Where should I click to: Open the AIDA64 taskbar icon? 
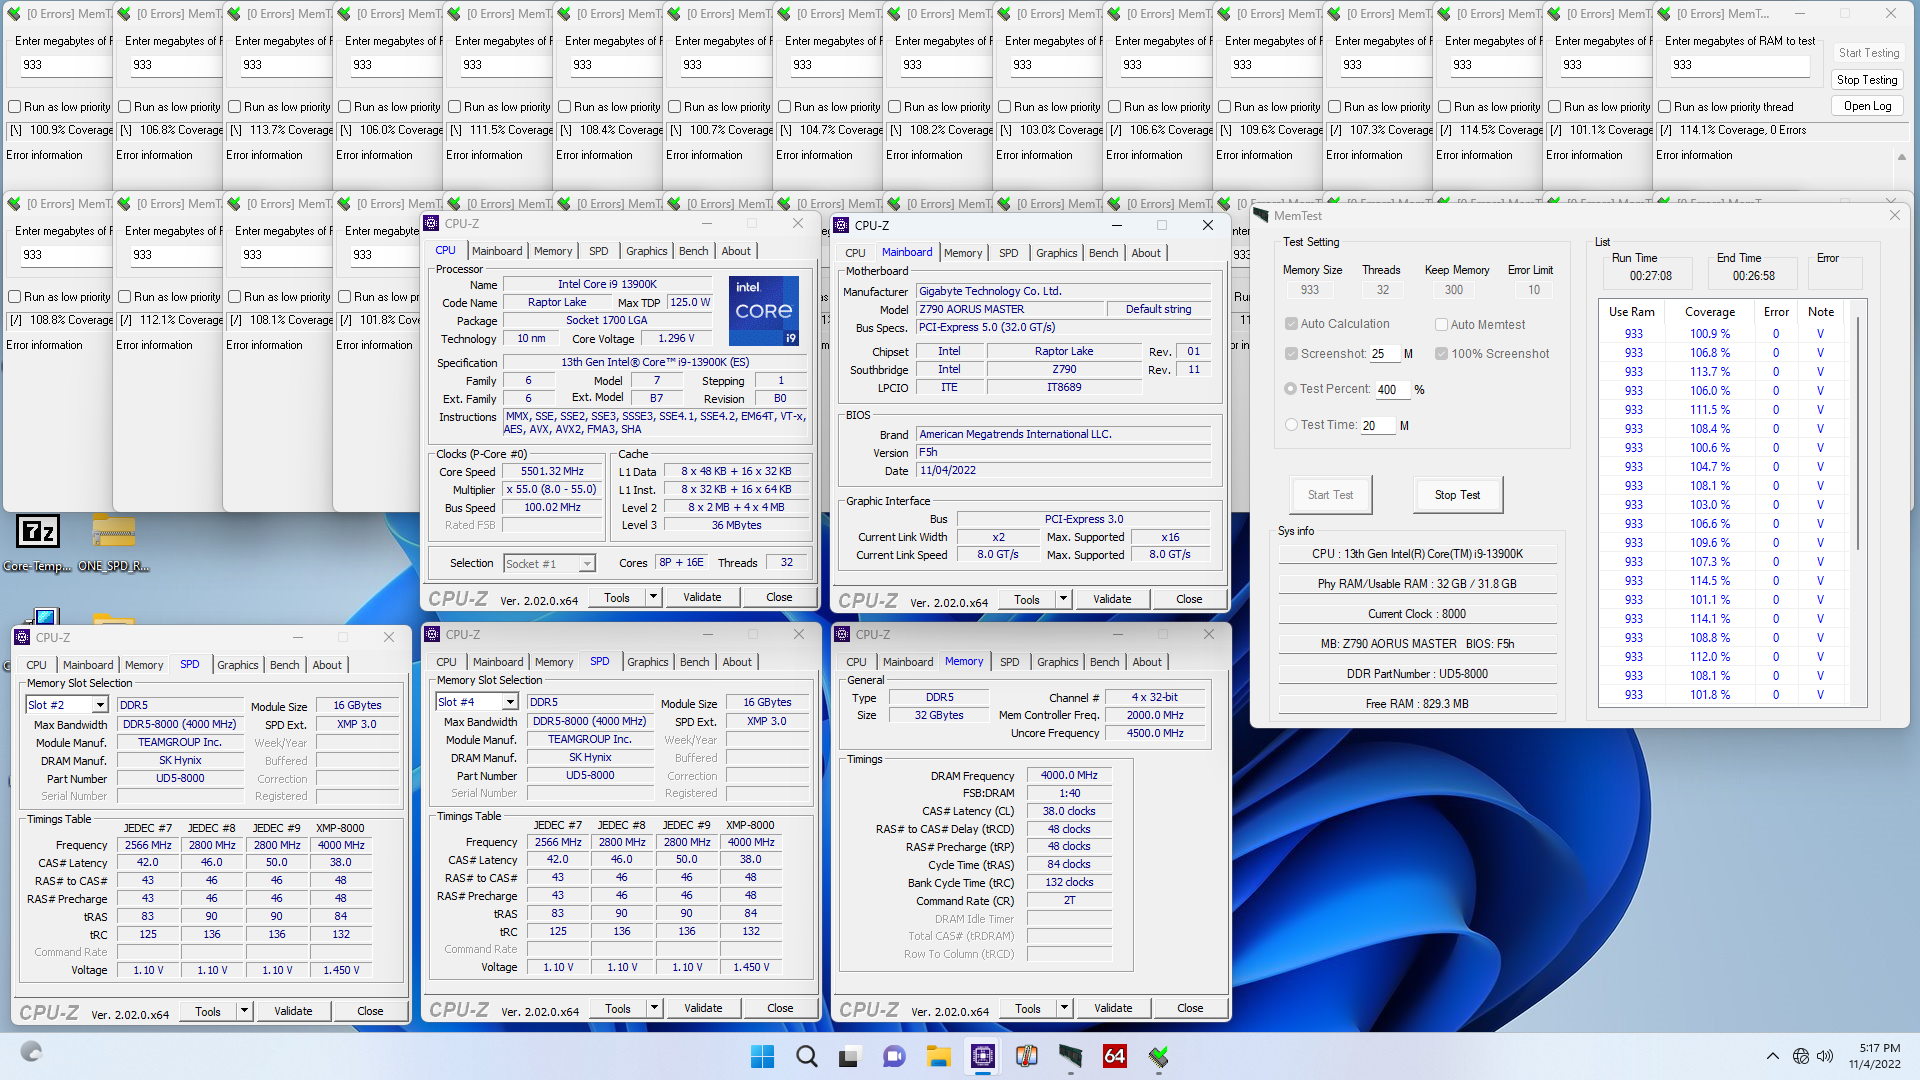(1114, 1056)
